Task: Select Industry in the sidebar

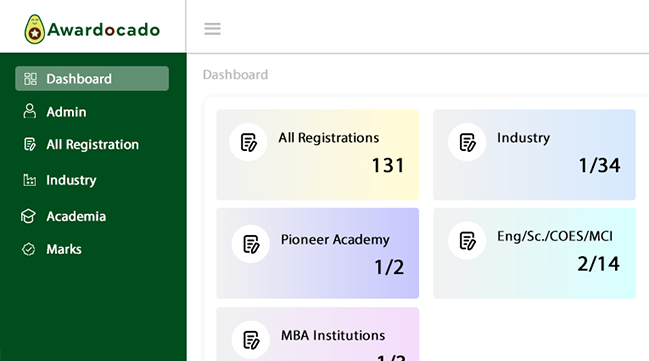Action: click(71, 180)
